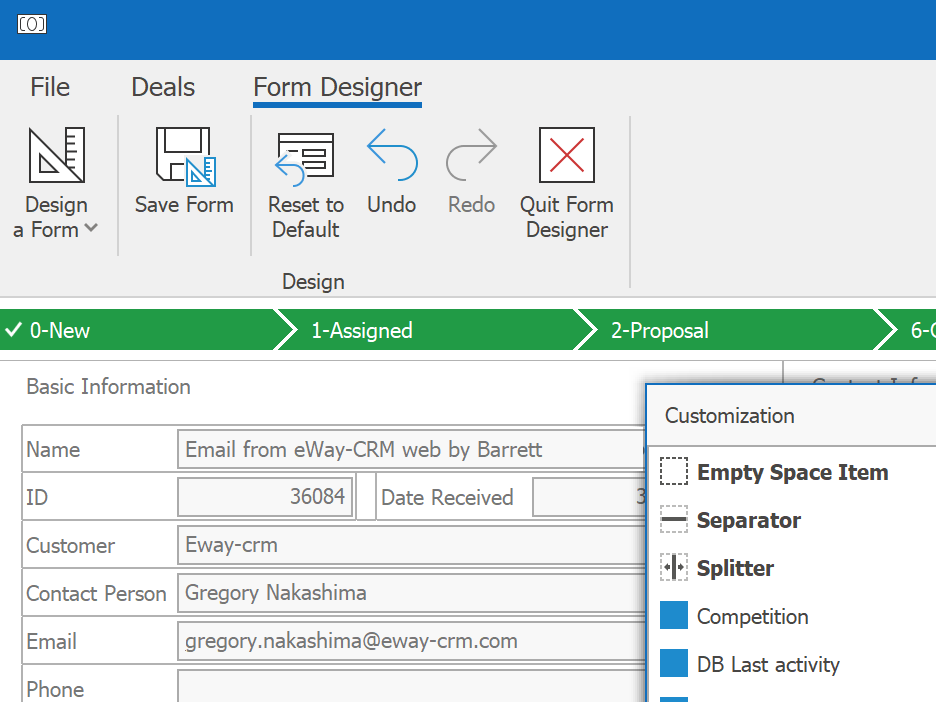Undo the last form change

coord(392,172)
